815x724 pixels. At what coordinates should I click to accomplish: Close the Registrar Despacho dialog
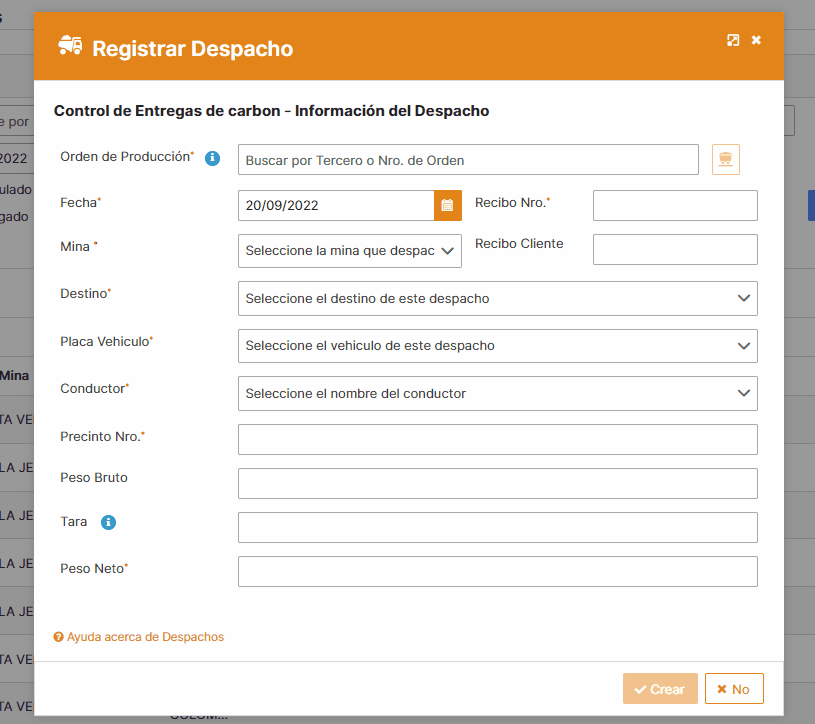[756, 40]
